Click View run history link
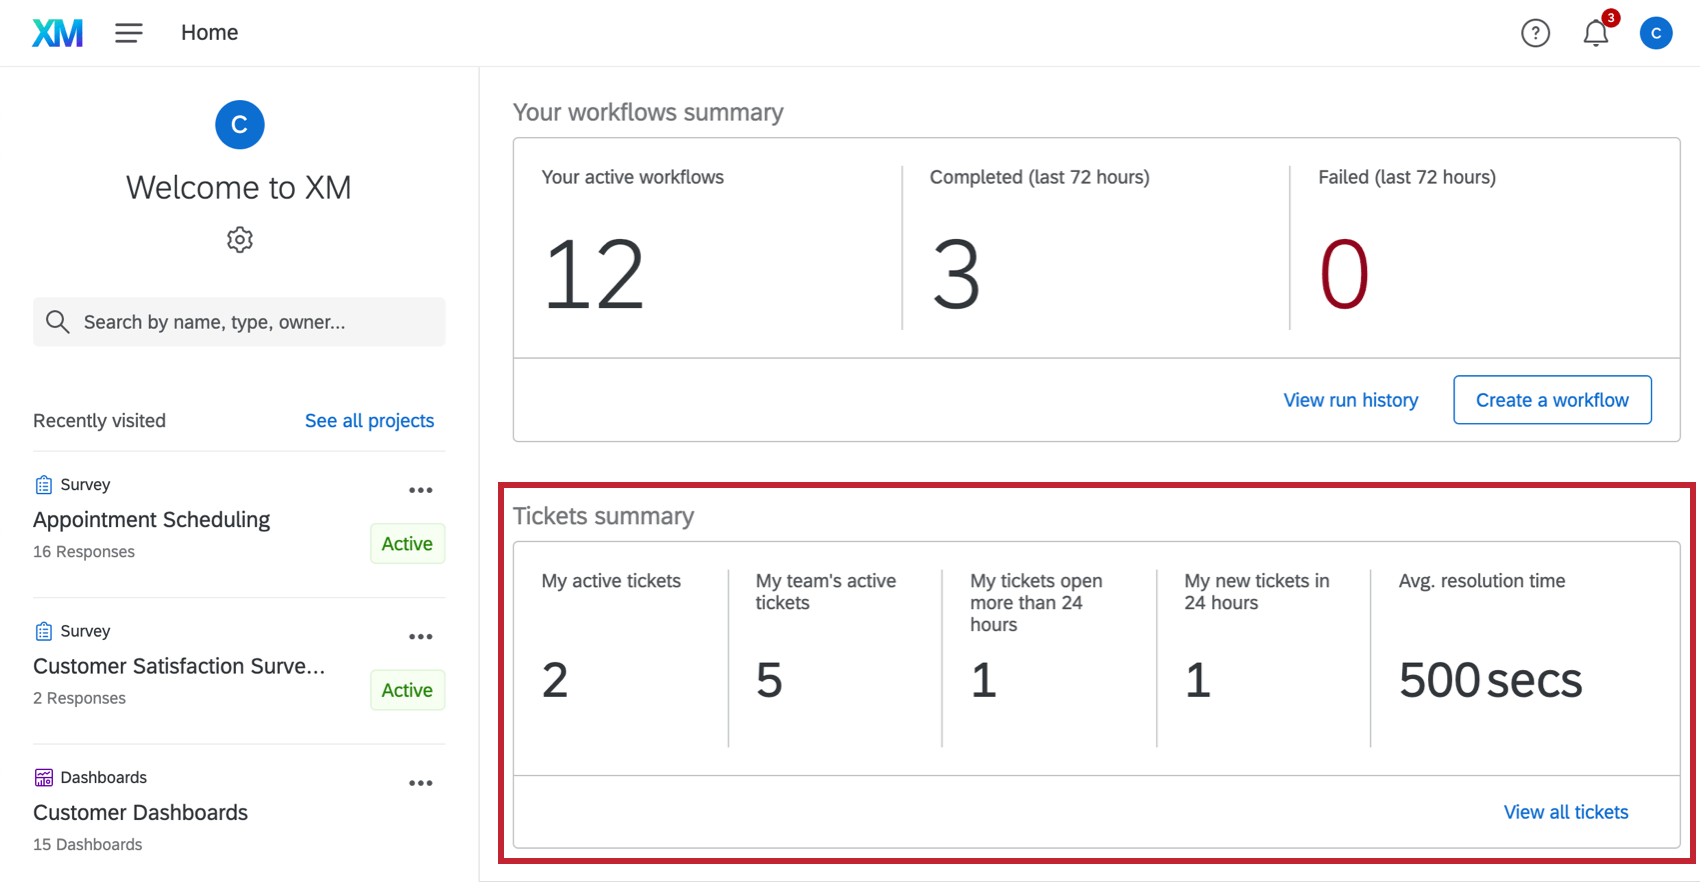Viewport: 1700px width, 882px height. 1350,400
